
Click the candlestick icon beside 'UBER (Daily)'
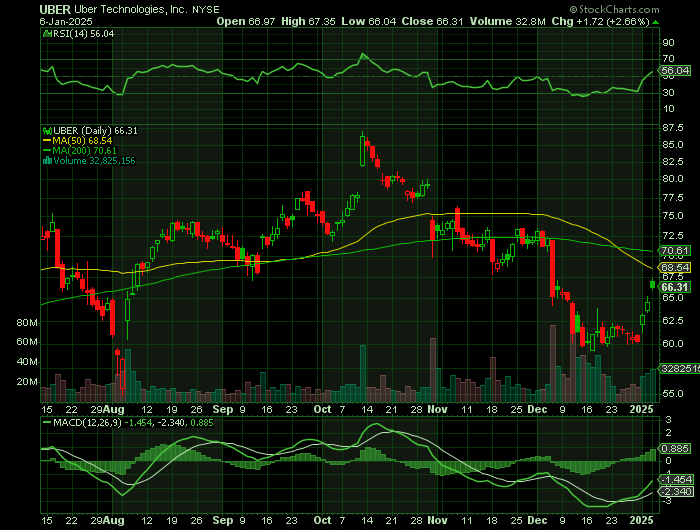47,131
